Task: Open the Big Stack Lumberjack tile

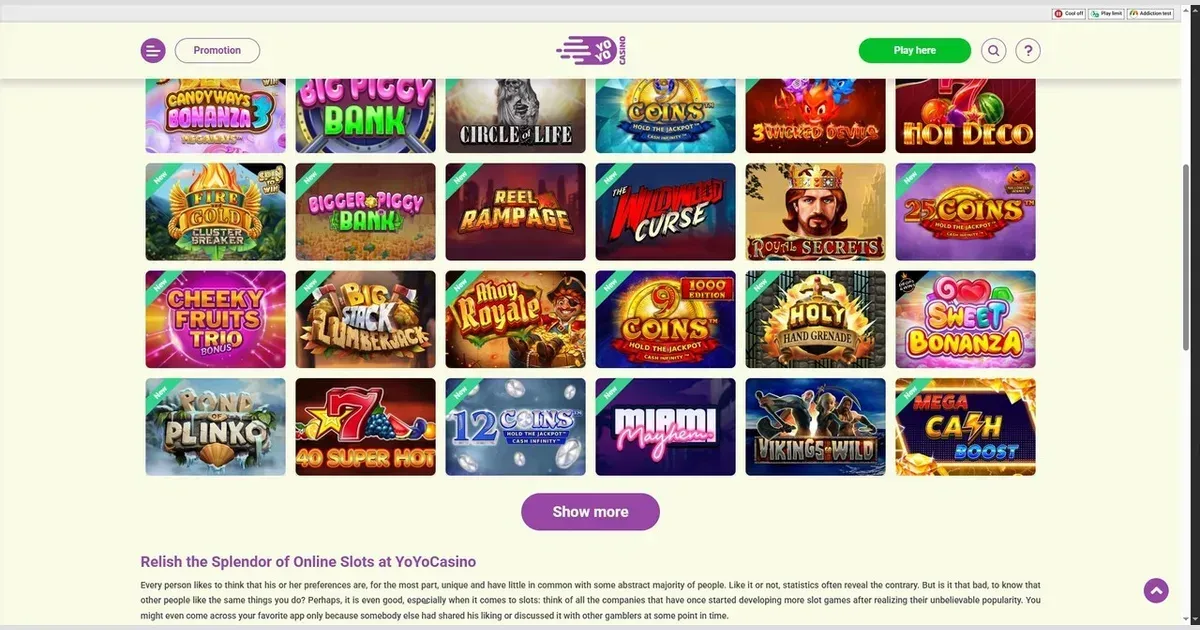Action: click(x=365, y=319)
